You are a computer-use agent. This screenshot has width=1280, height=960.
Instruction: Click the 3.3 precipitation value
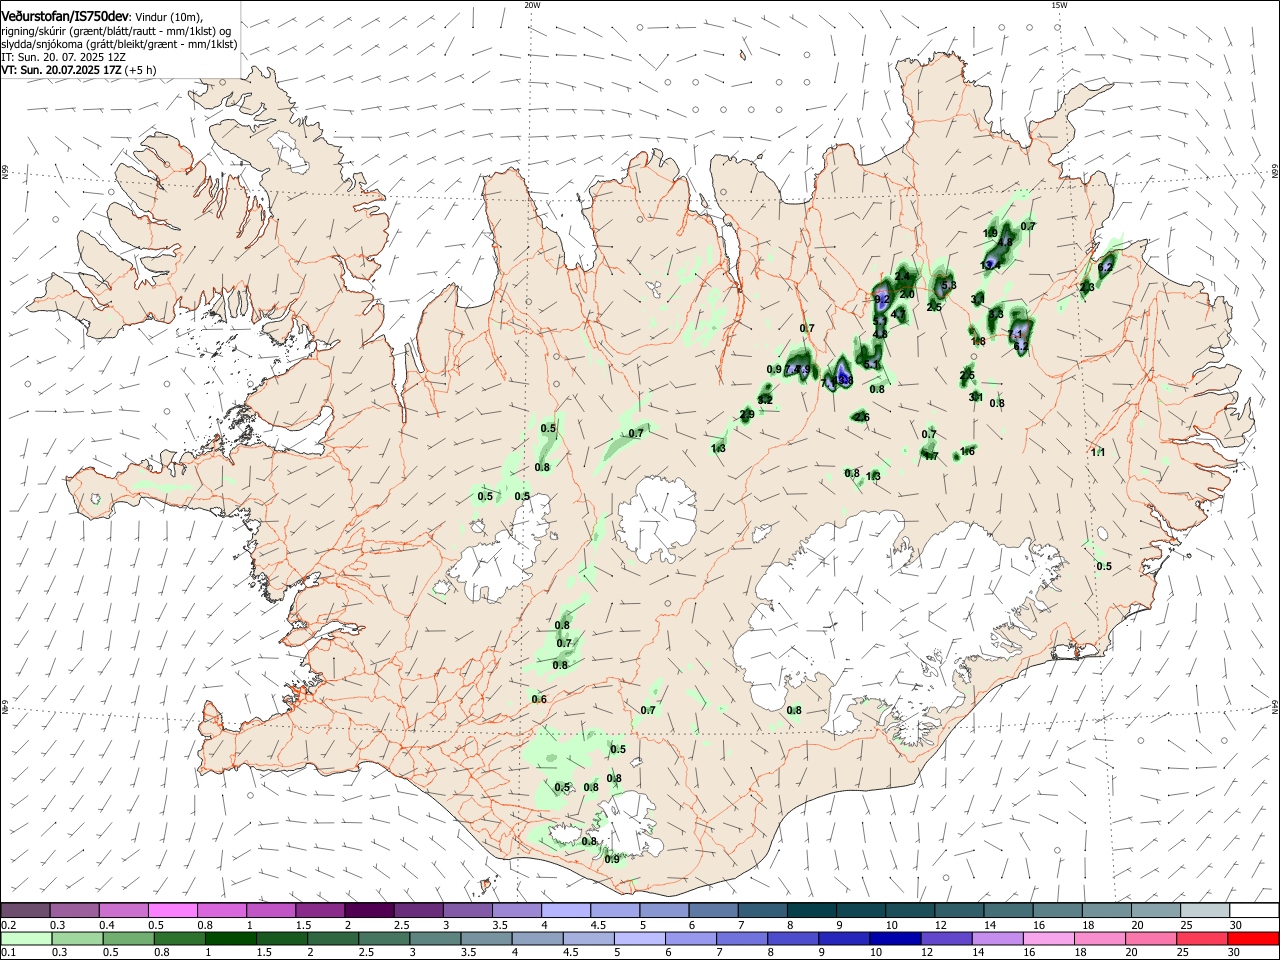(x=995, y=314)
